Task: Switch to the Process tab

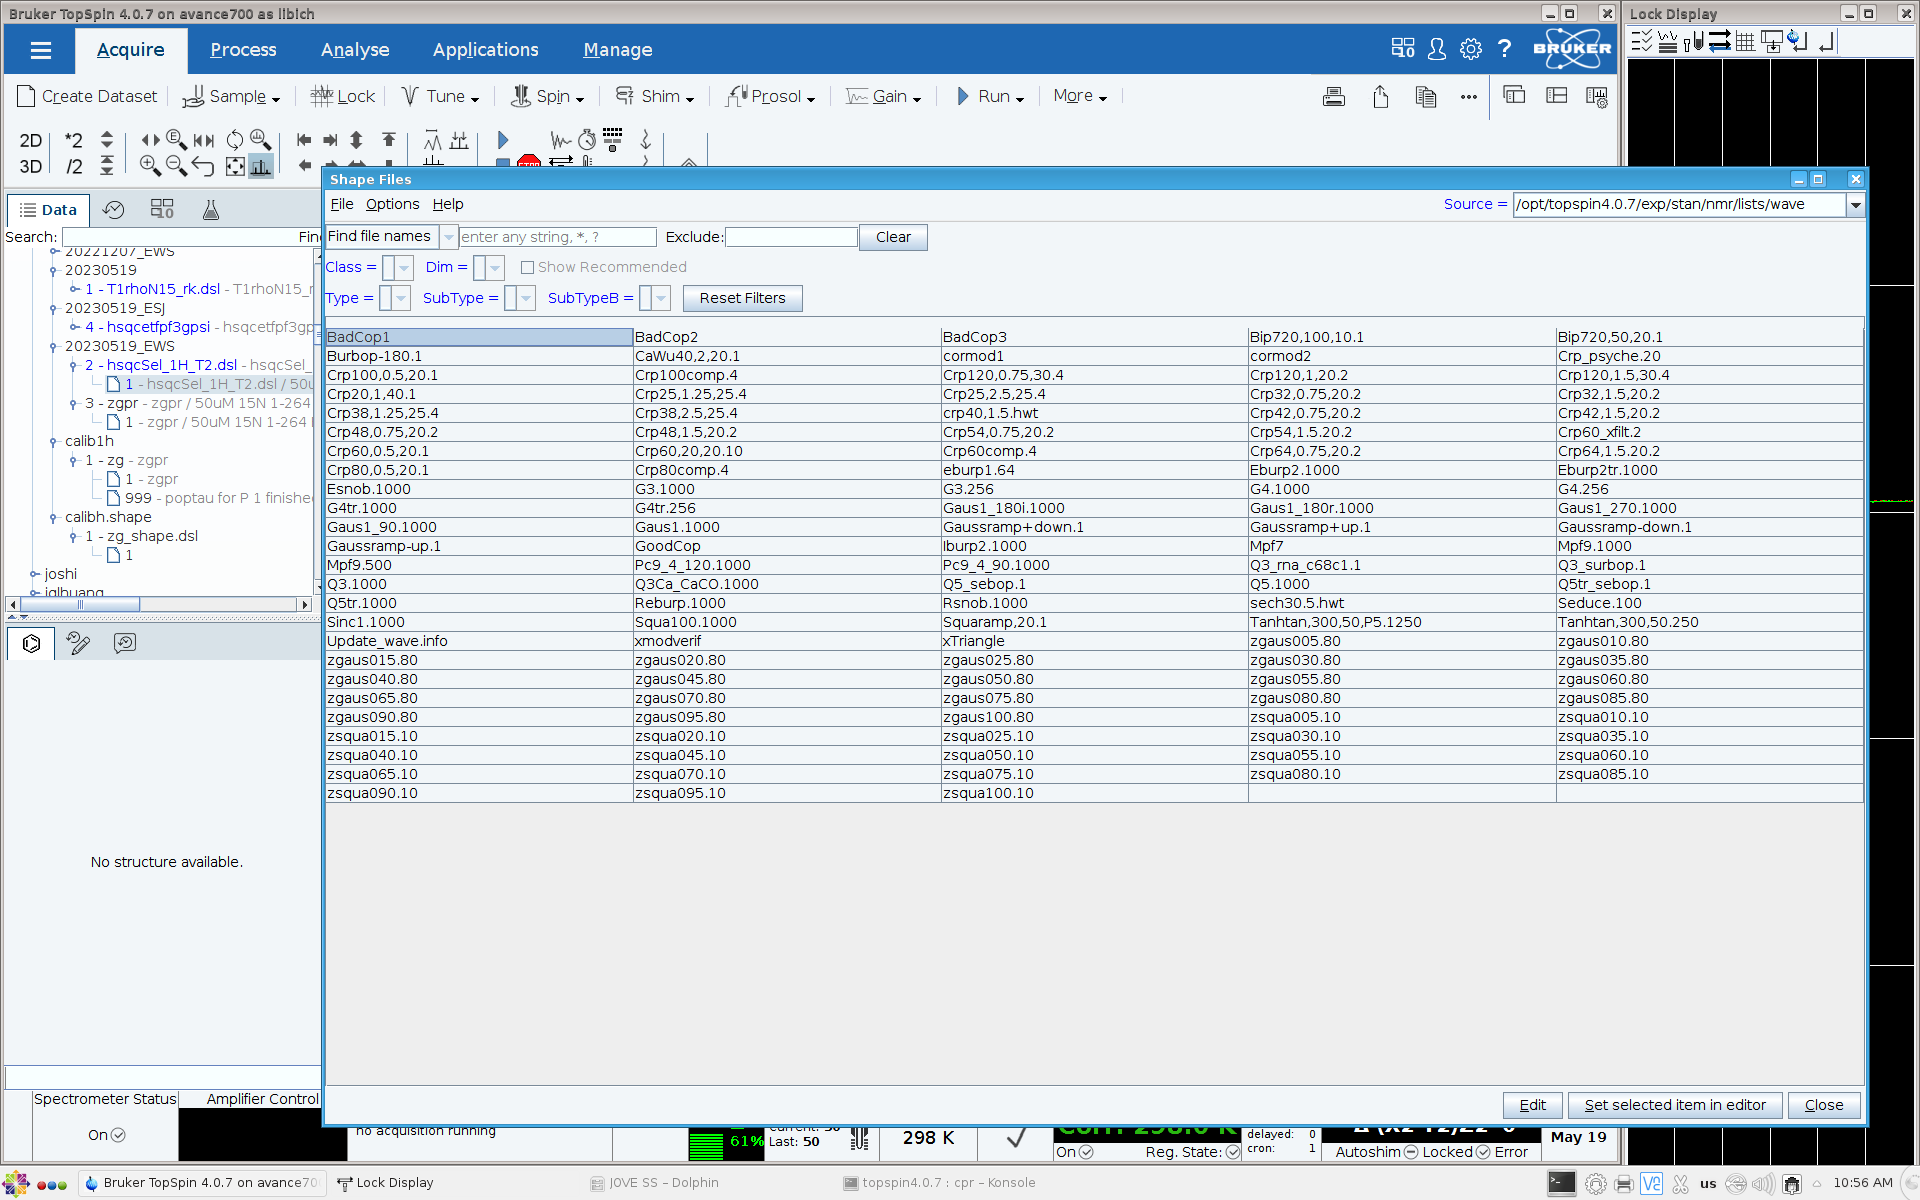Action: pos(243,50)
